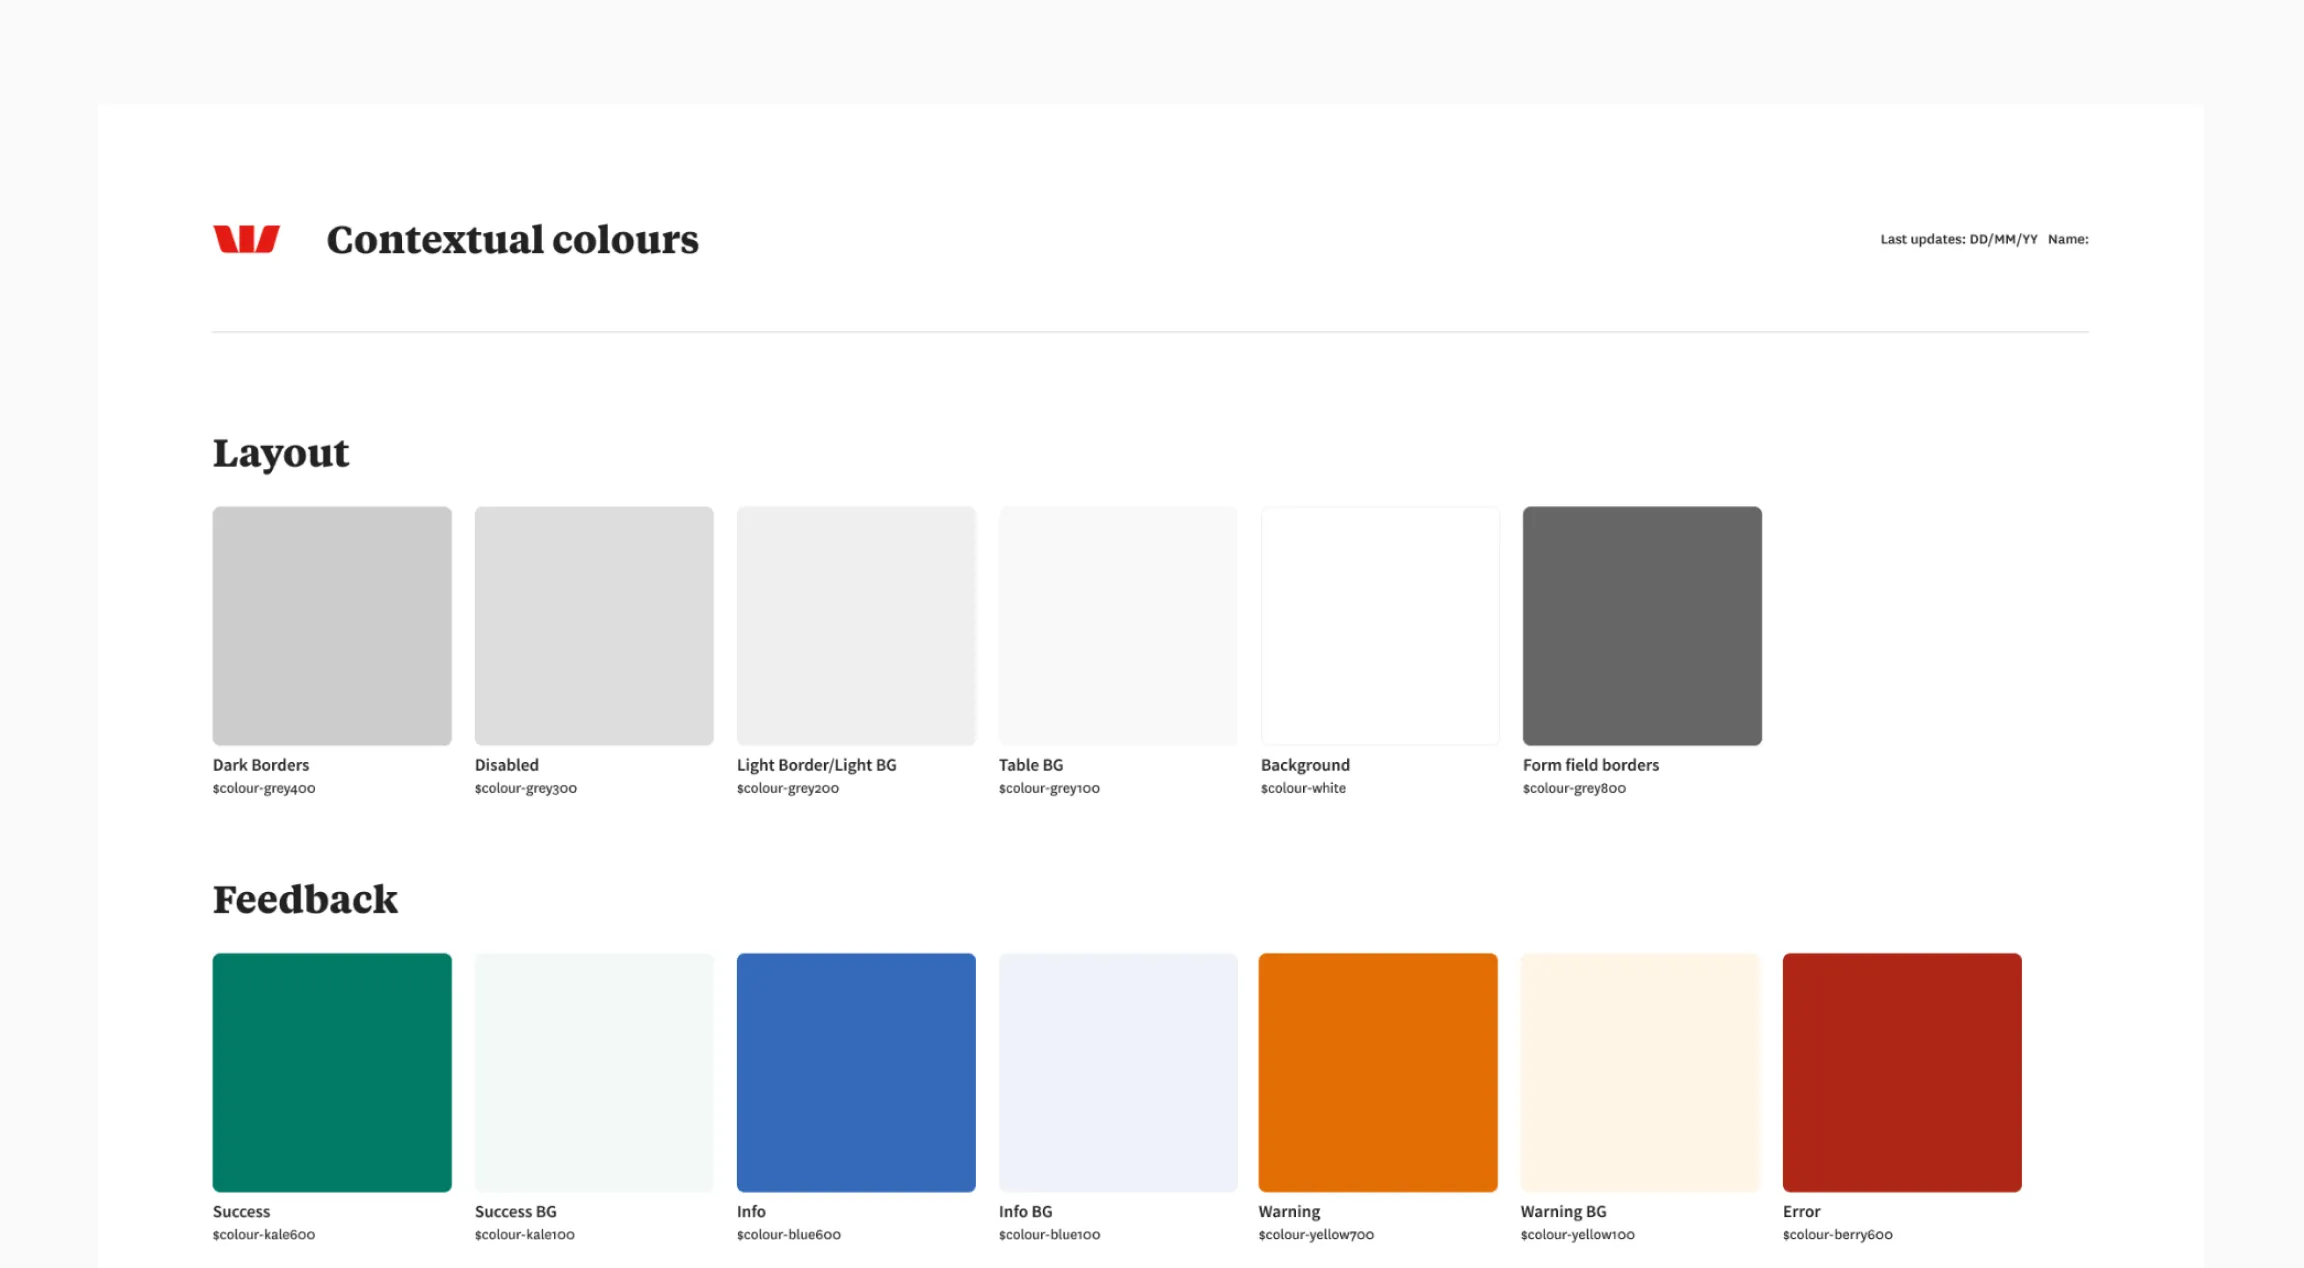Image resolution: width=2304 pixels, height=1268 pixels.
Task: Select the light Info BG swatch
Action: click(1118, 1072)
